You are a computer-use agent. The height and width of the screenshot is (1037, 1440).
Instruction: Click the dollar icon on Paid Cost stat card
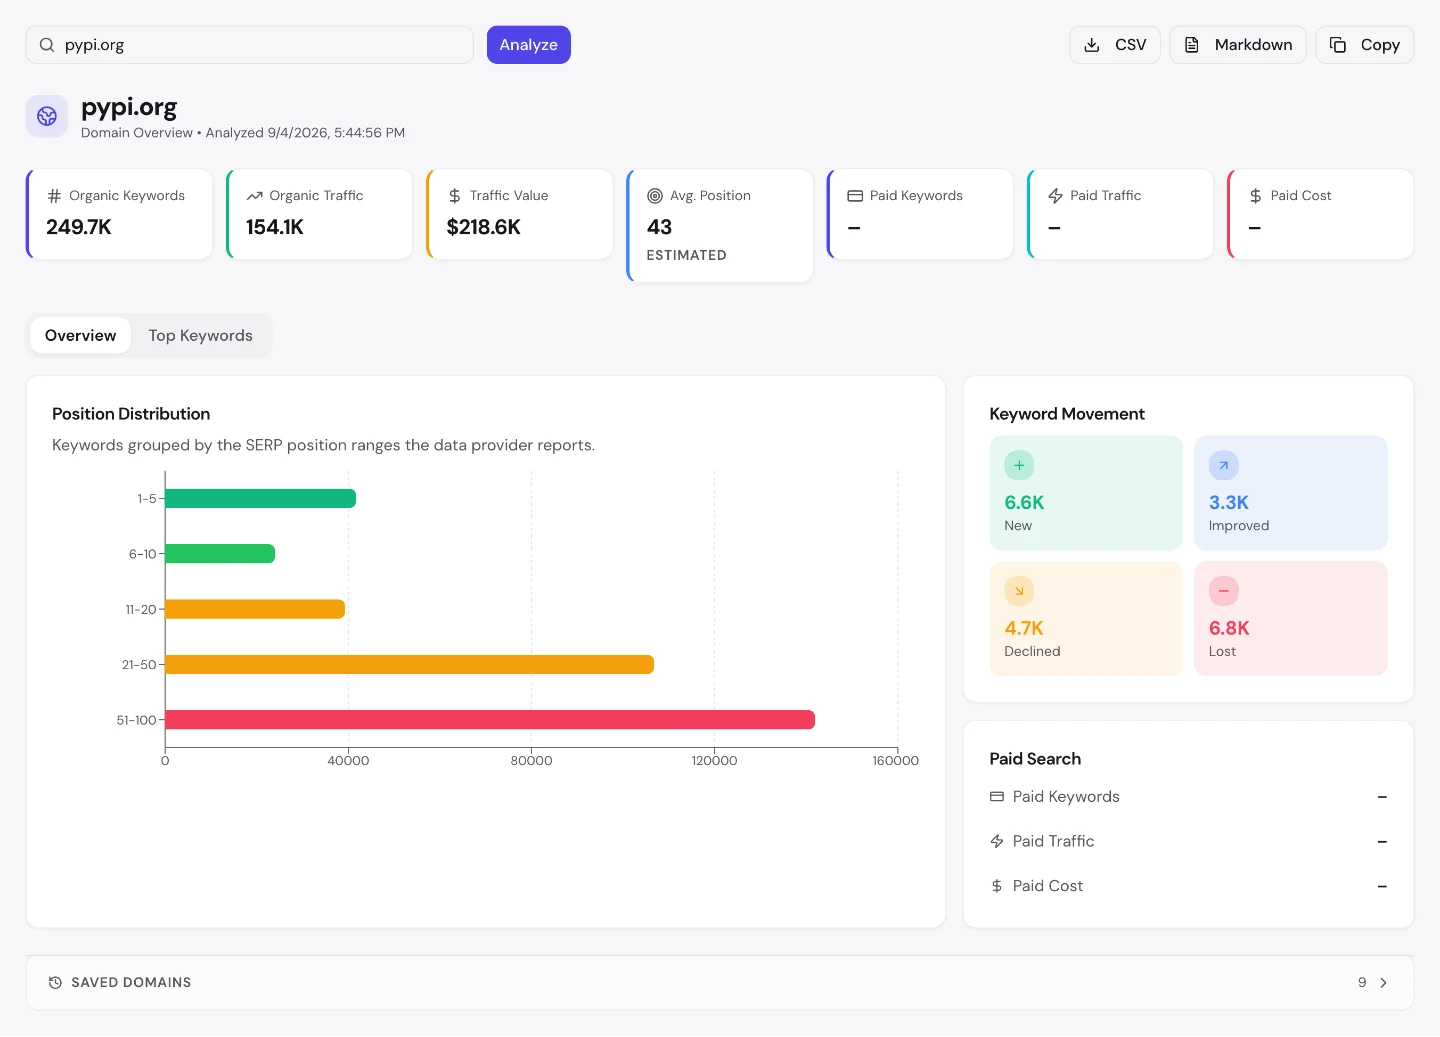click(x=1255, y=196)
